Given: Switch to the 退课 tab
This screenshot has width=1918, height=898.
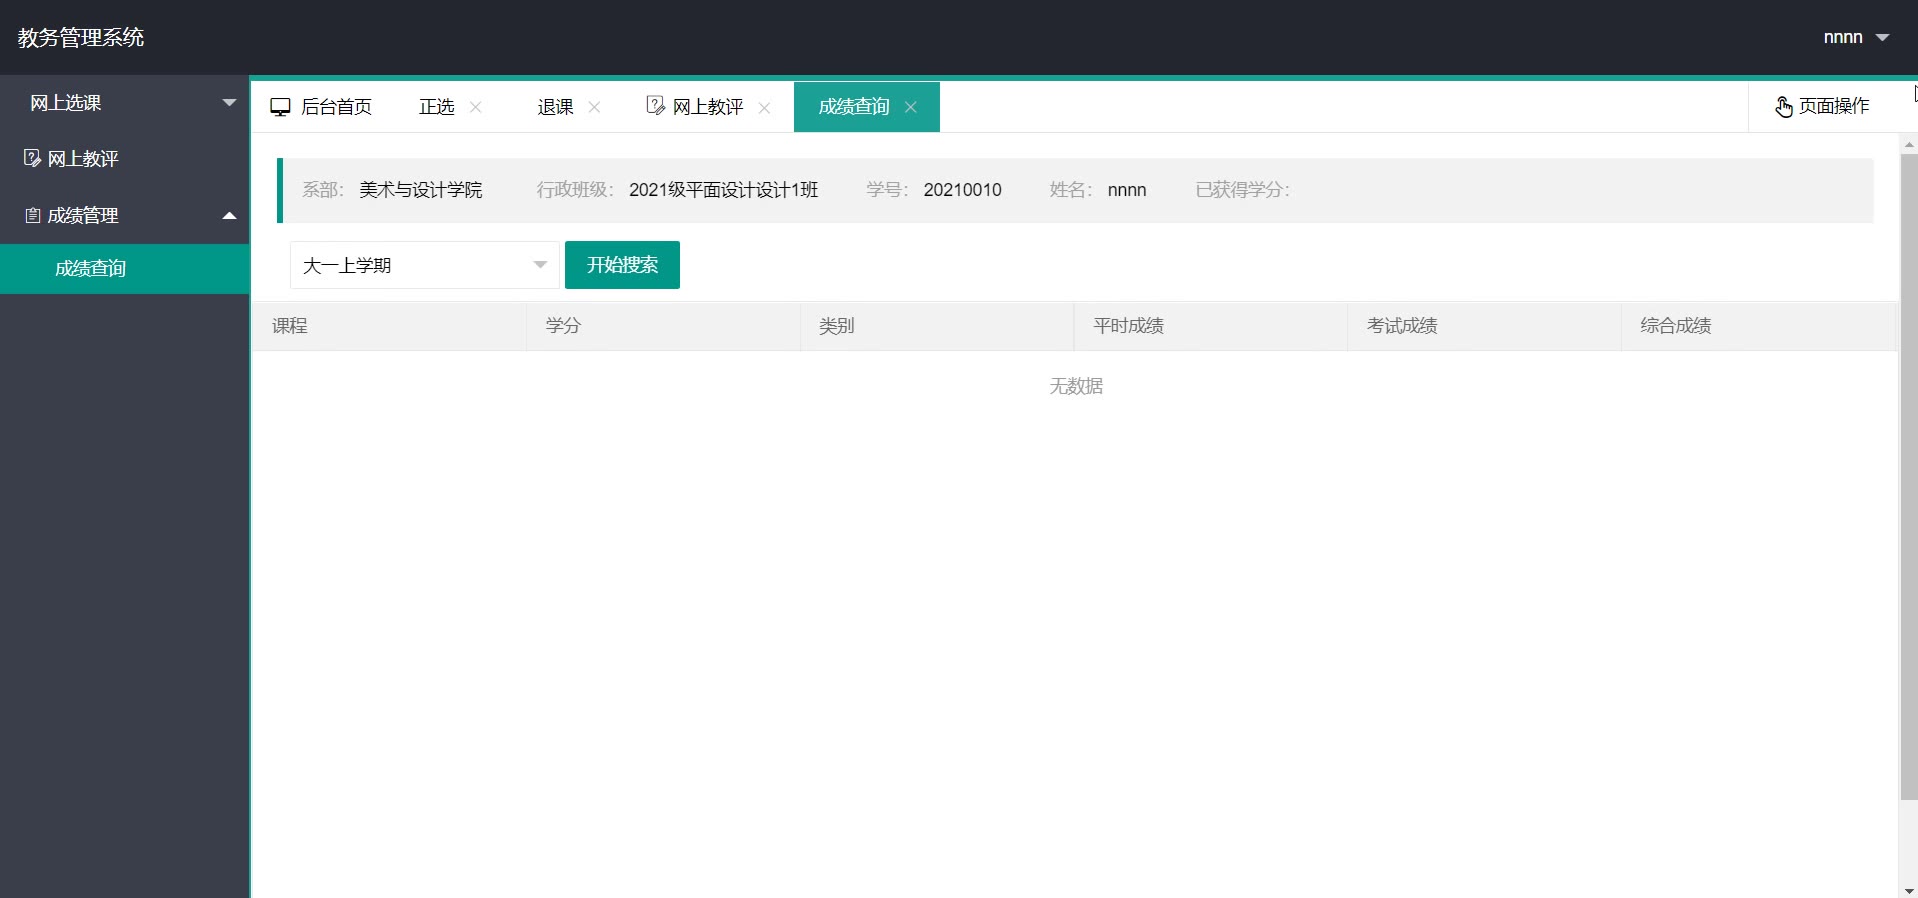Looking at the screenshot, I should (555, 107).
